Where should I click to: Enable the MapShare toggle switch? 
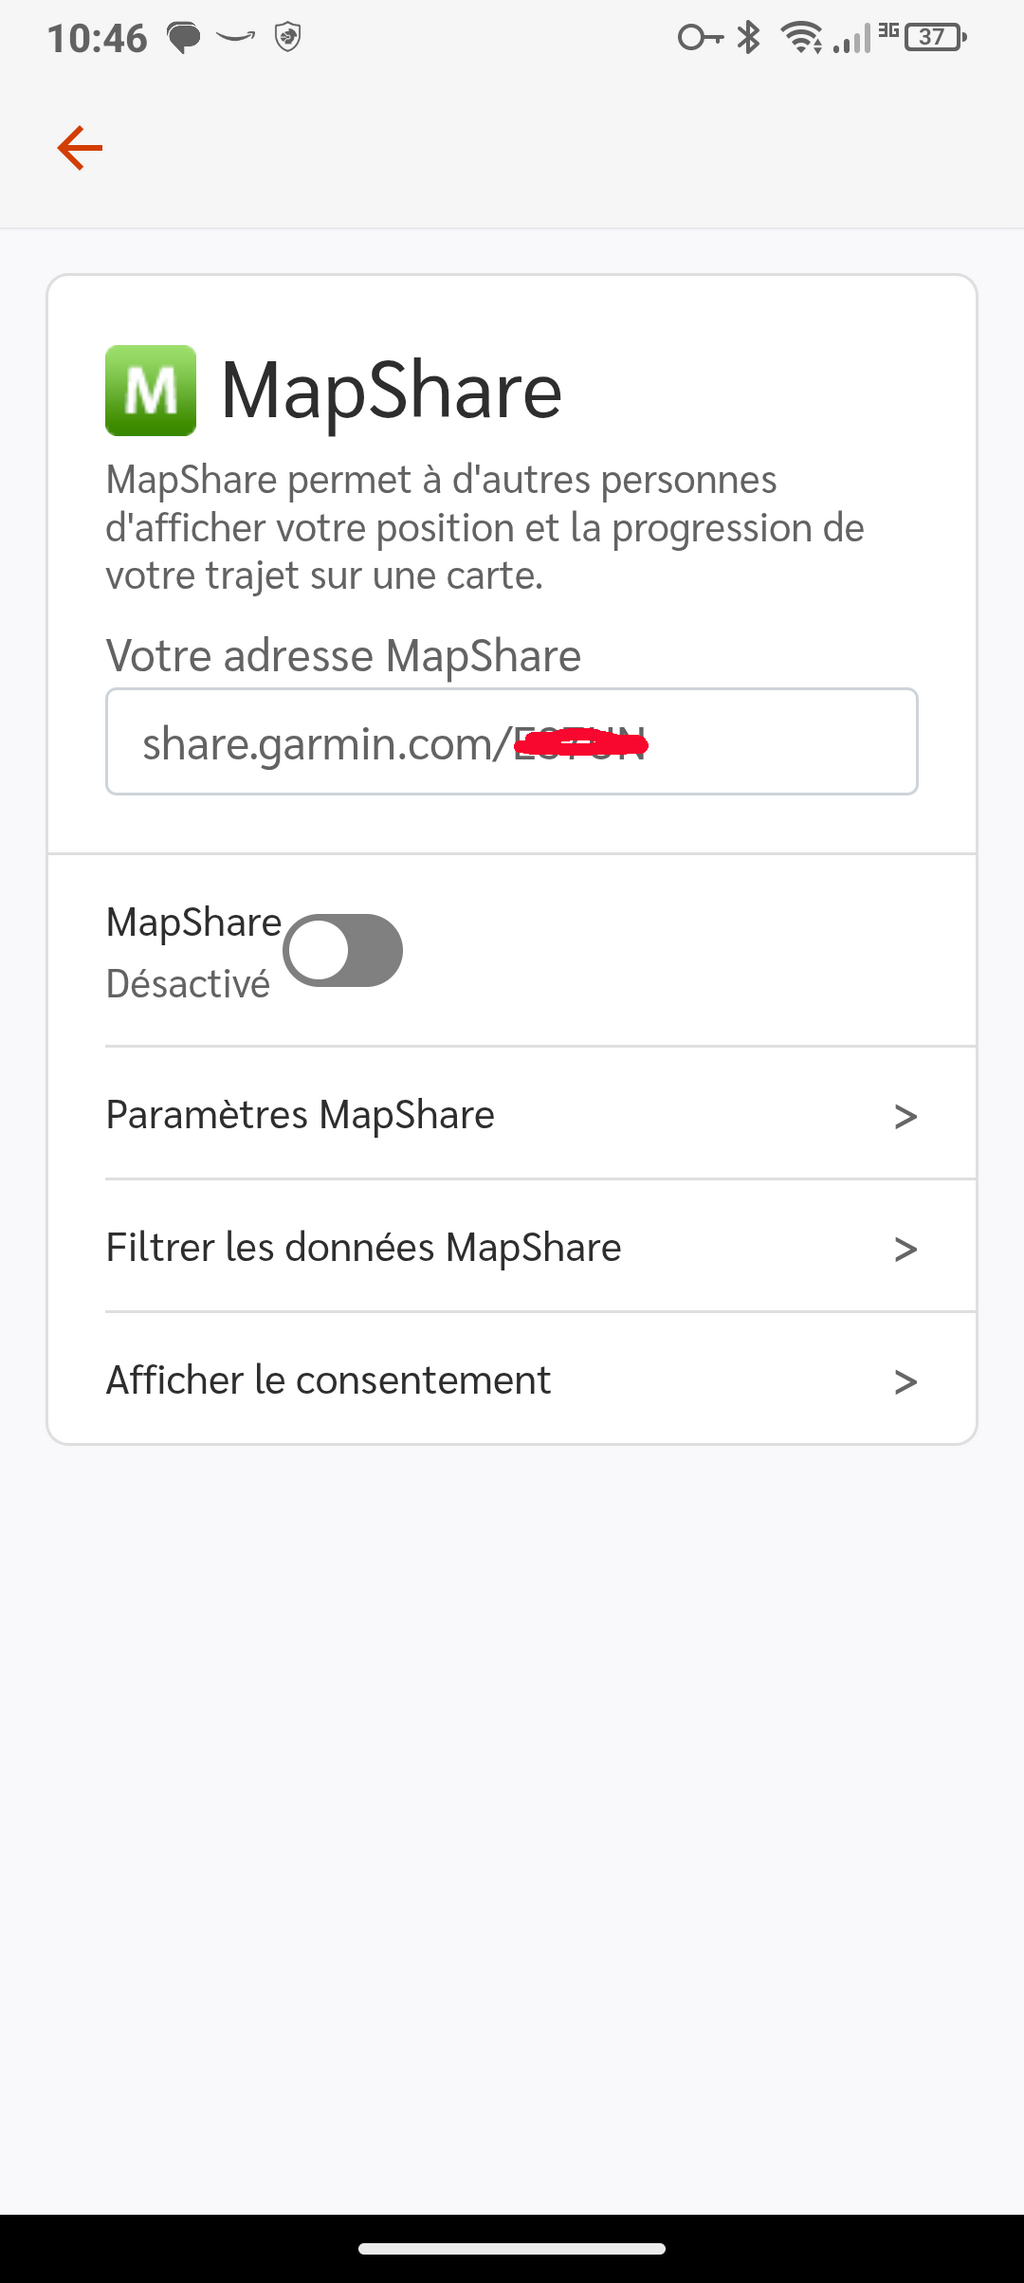coord(343,950)
